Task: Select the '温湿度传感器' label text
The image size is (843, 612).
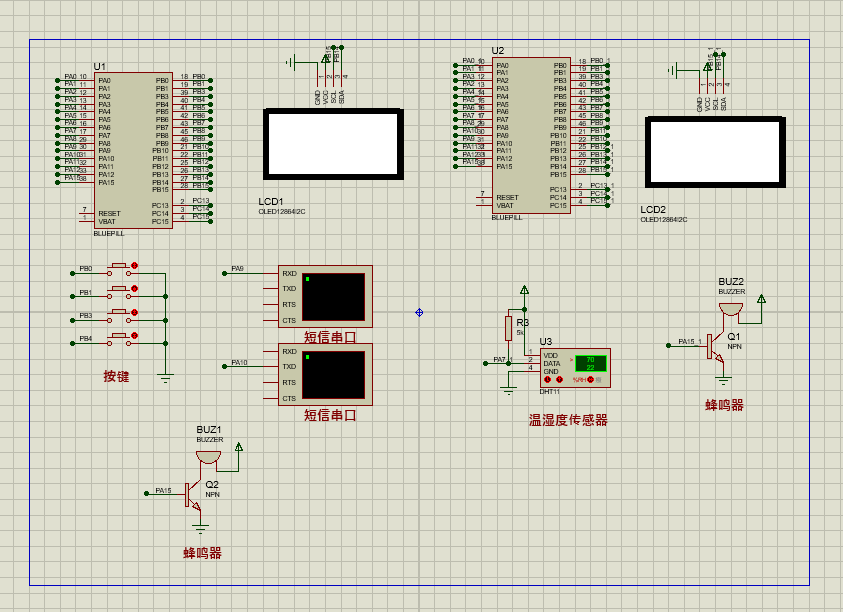Action: click(x=568, y=420)
